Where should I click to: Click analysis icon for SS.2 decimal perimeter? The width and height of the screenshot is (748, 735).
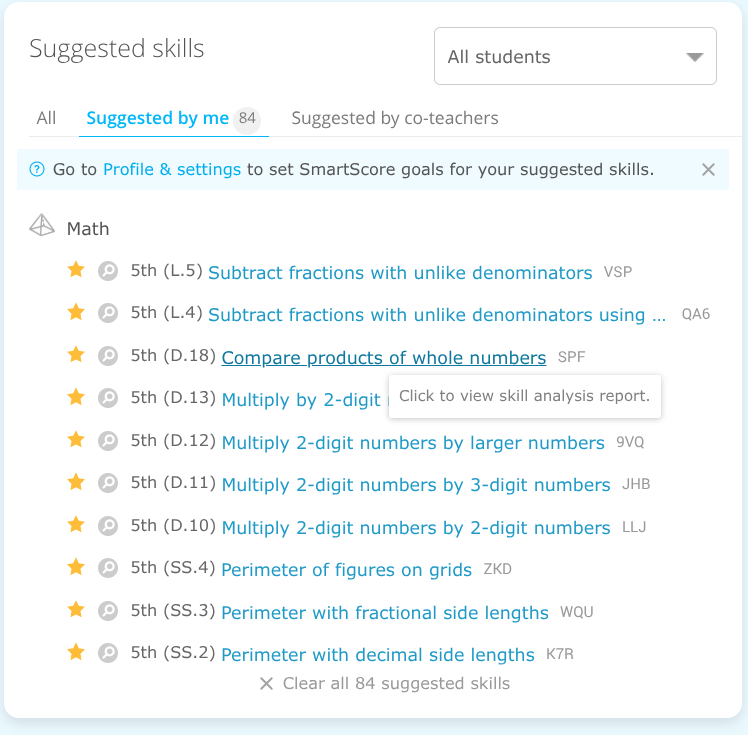tap(108, 653)
